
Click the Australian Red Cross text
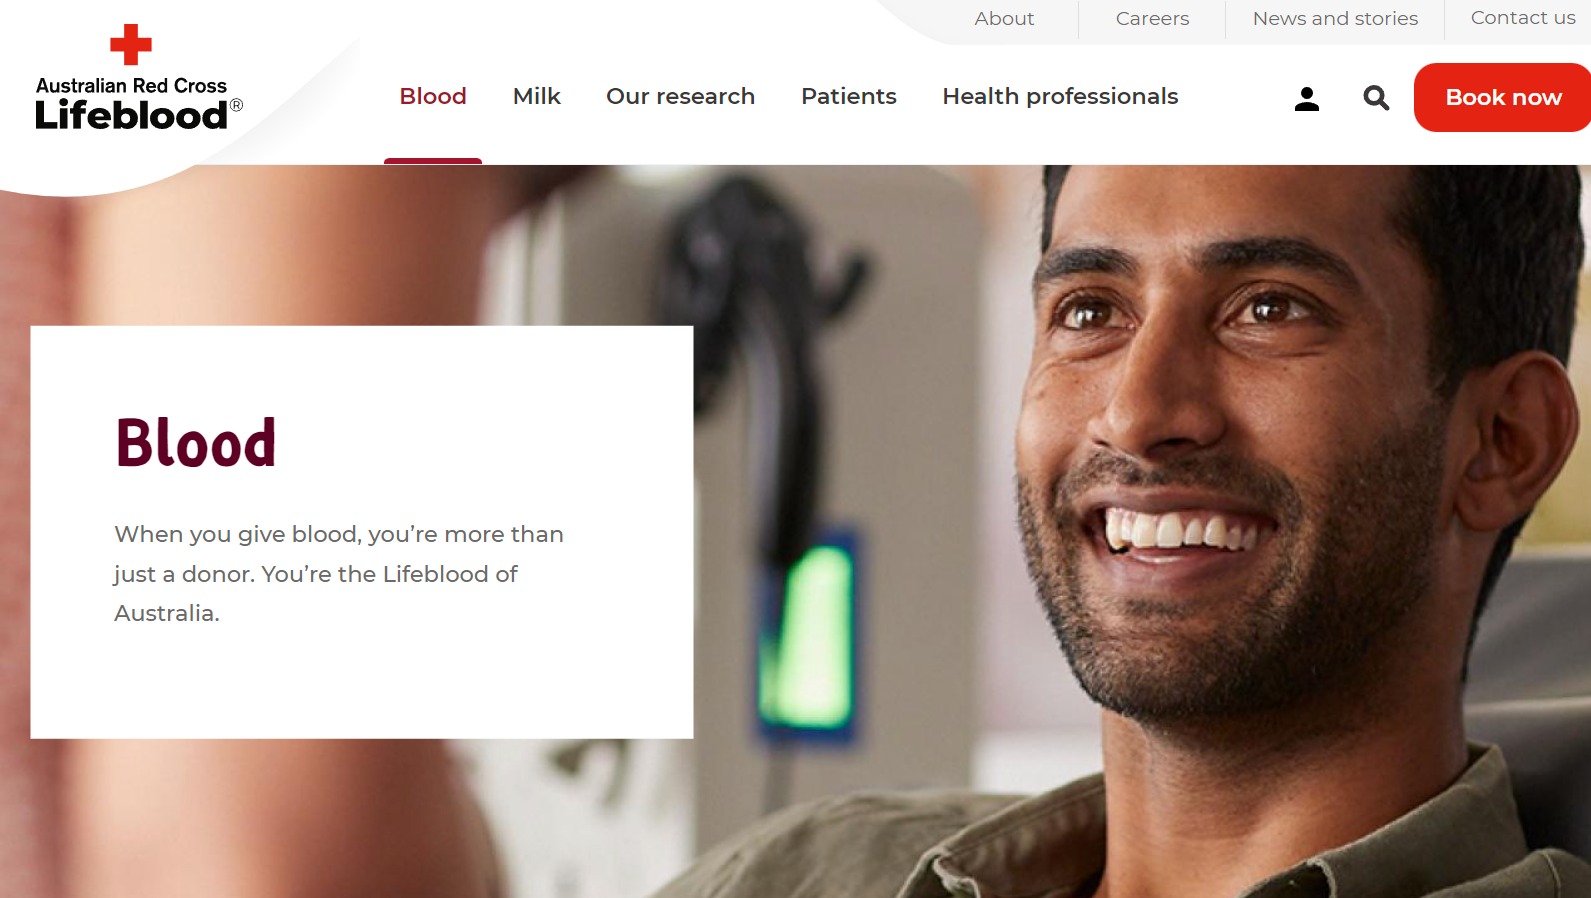tap(131, 86)
